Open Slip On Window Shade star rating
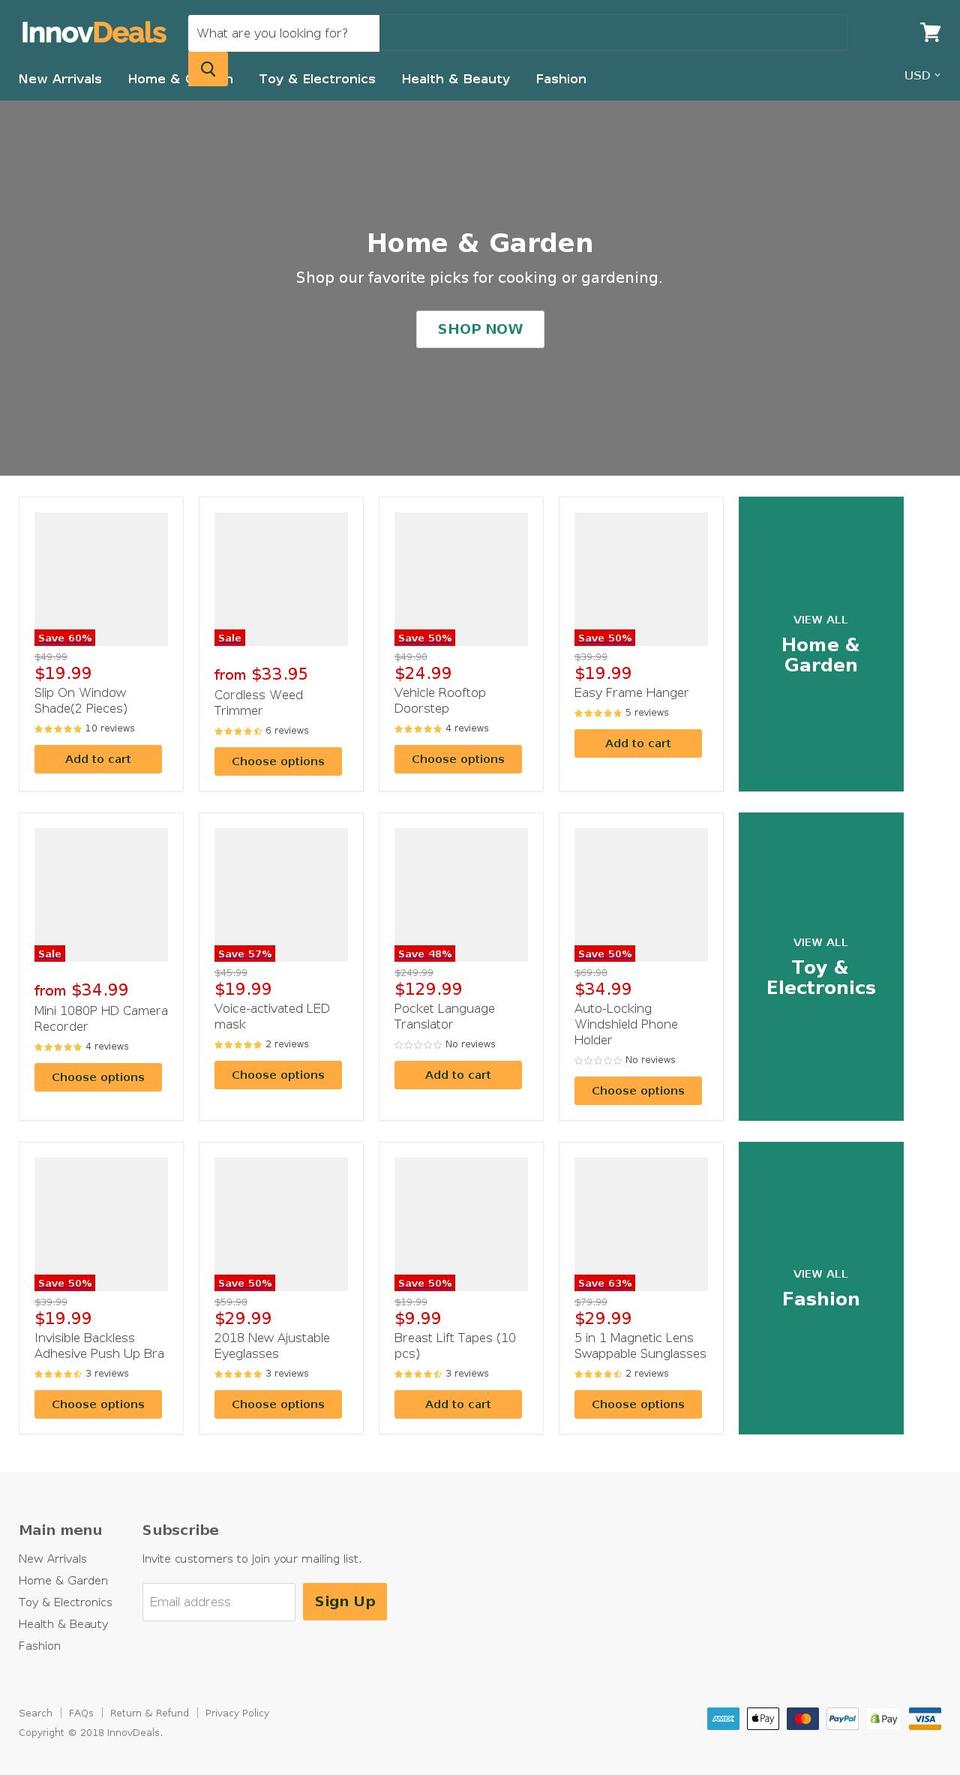The image size is (960, 1775). [58, 729]
